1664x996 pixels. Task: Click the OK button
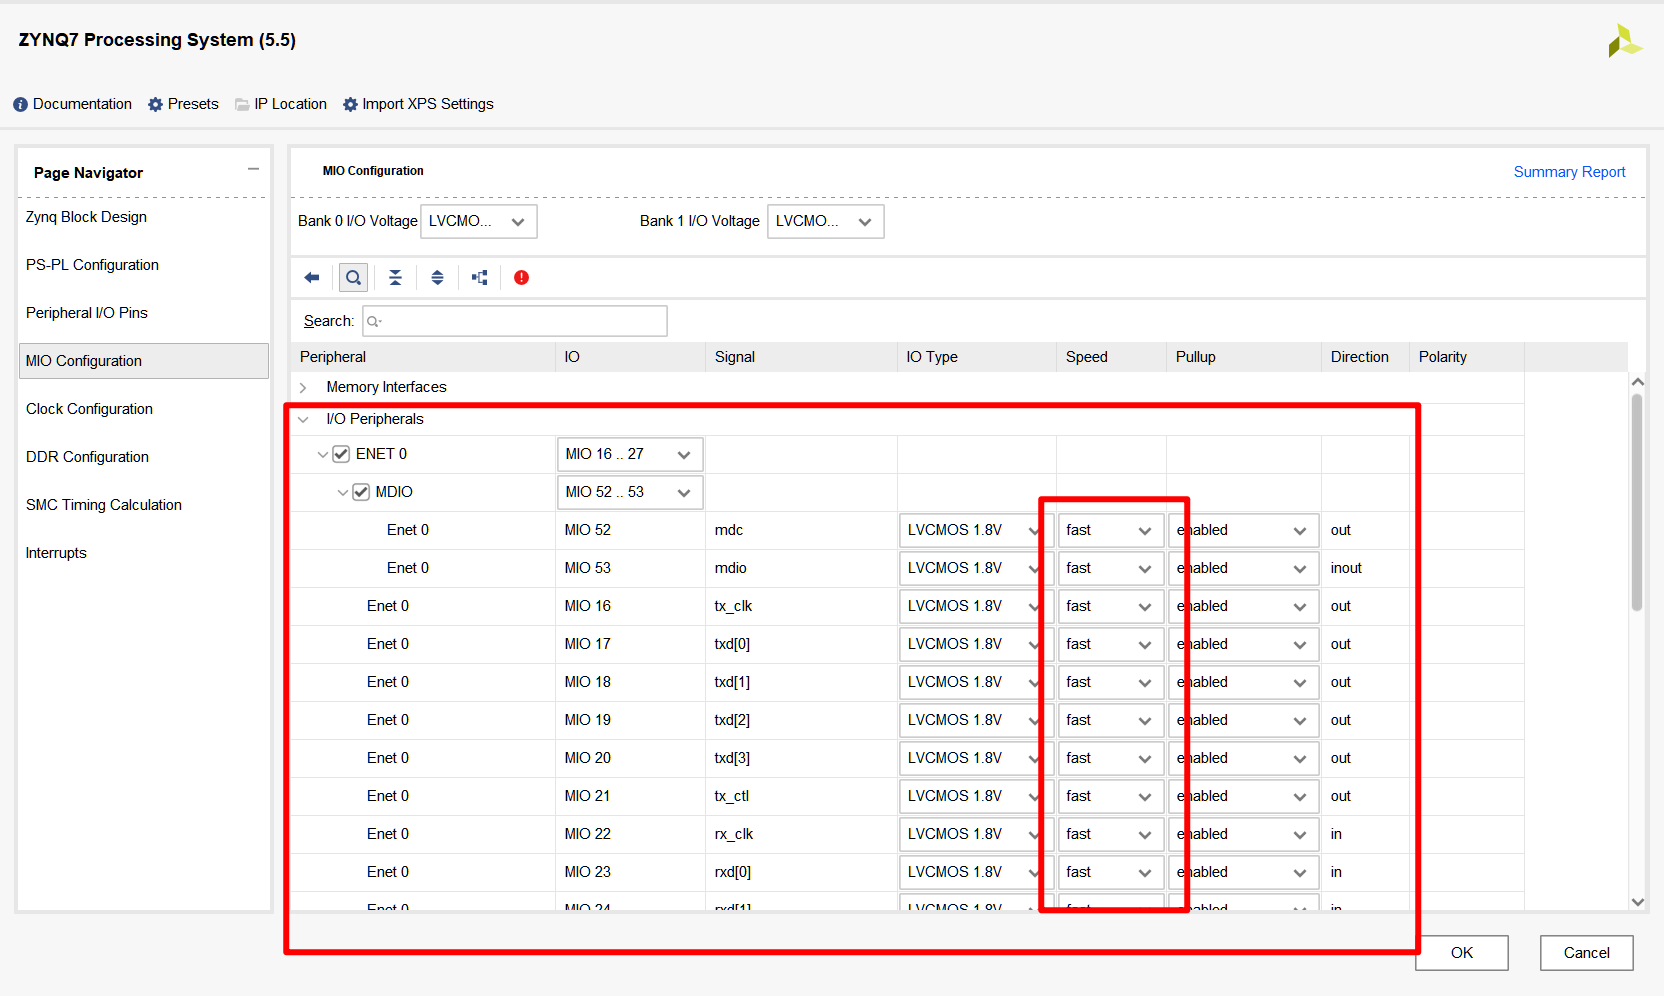[x=1462, y=953]
